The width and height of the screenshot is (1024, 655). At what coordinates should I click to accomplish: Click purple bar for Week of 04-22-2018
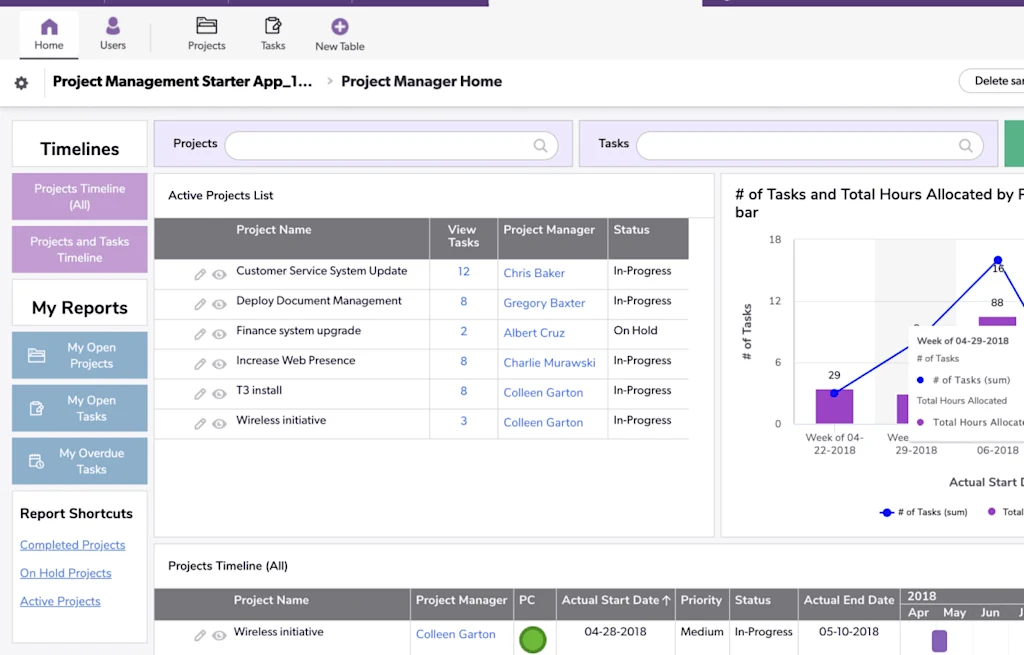click(x=834, y=406)
